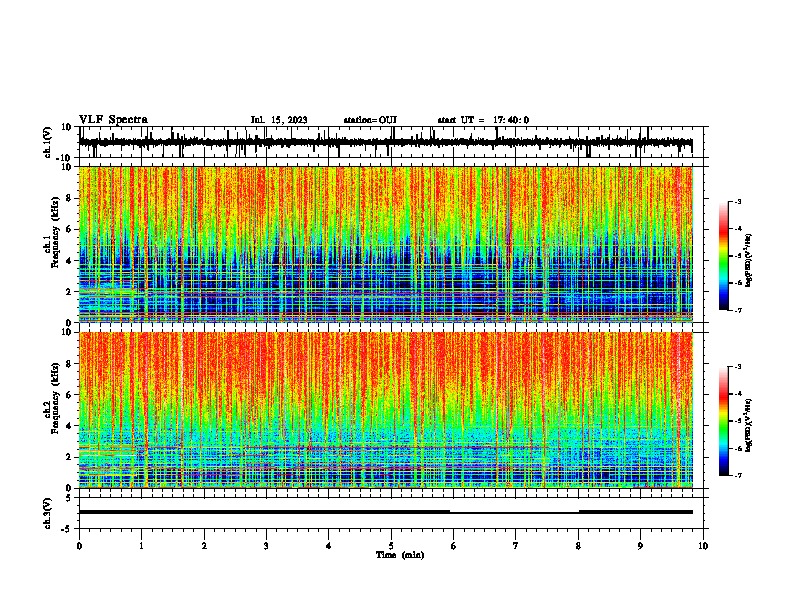Screen dimensions: 792x612
Task: Click the date "Jul 15, 2023" in the header
Action: pos(279,120)
